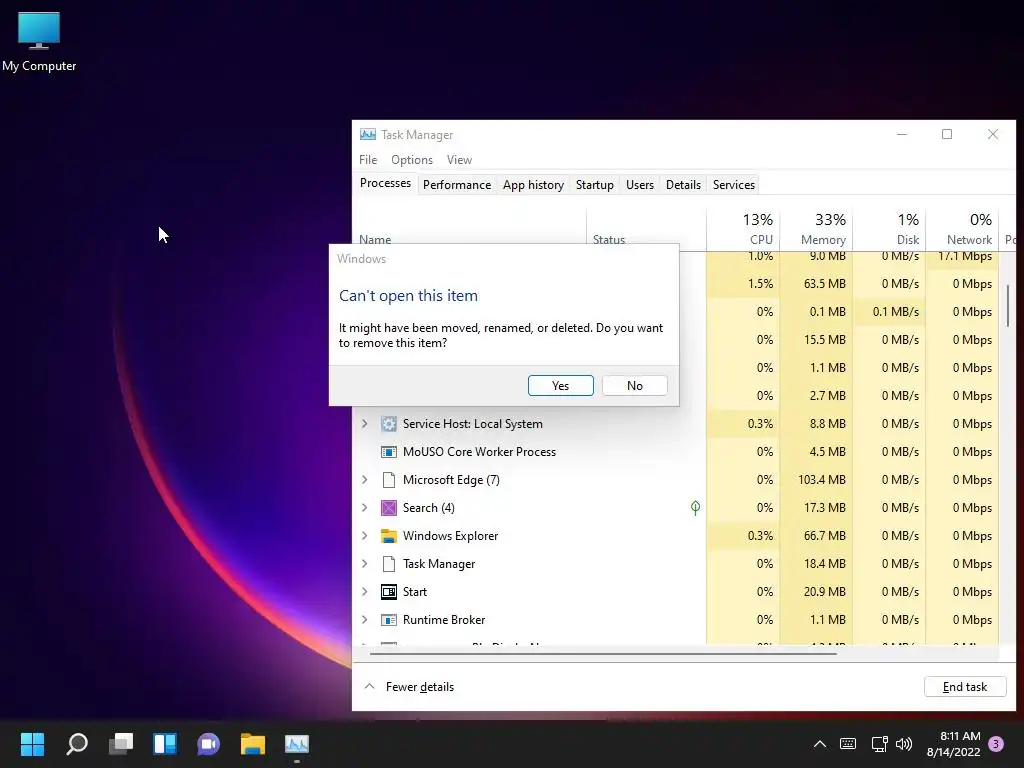The width and height of the screenshot is (1024, 768).
Task: Open the Windows Start menu button
Action: click(x=32, y=743)
